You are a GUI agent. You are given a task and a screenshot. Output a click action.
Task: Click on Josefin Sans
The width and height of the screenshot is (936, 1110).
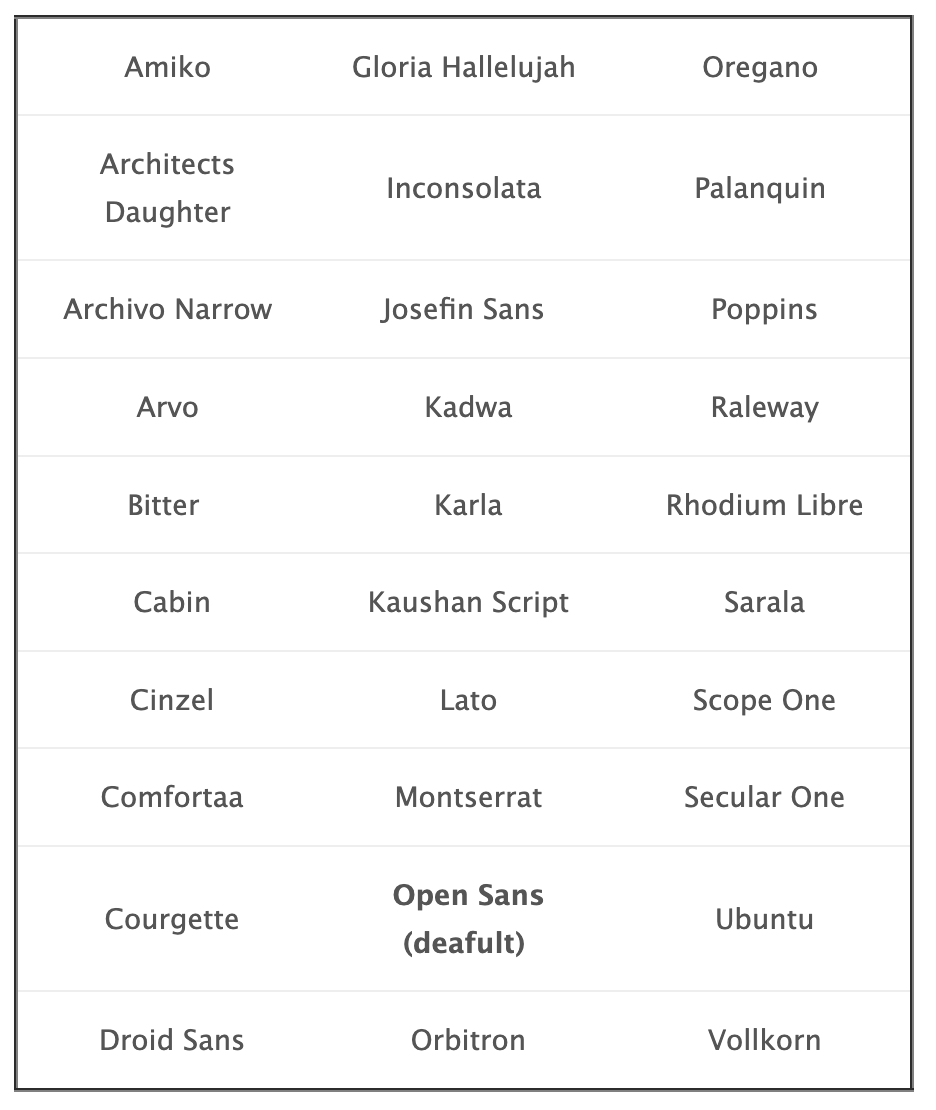click(464, 309)
